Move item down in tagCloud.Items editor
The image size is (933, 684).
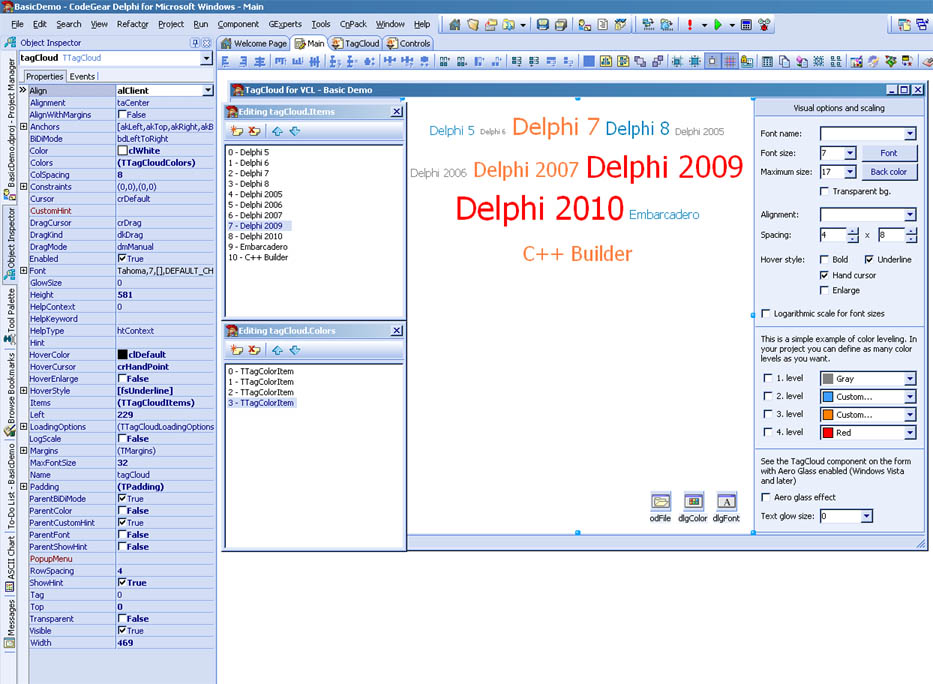click(295, 131)
